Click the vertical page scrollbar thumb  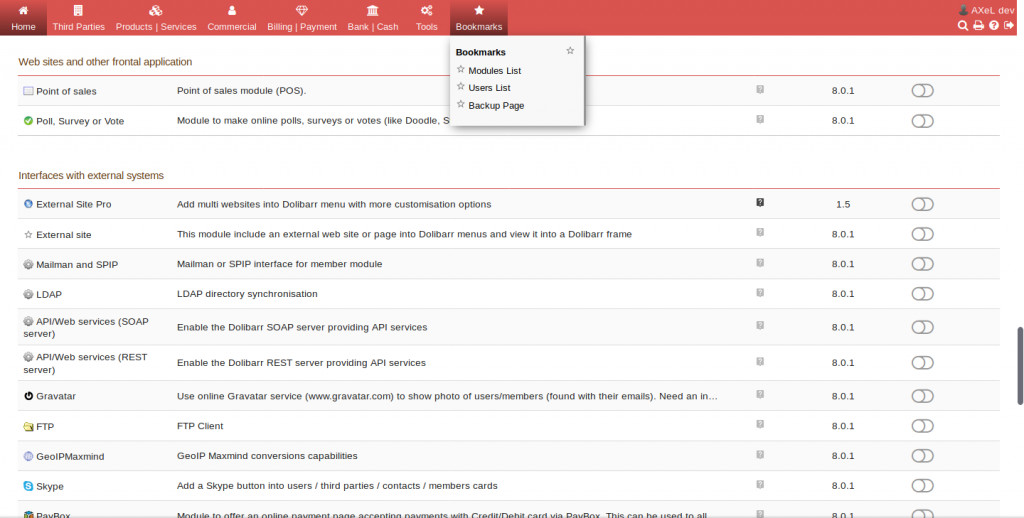(1019, 365)
